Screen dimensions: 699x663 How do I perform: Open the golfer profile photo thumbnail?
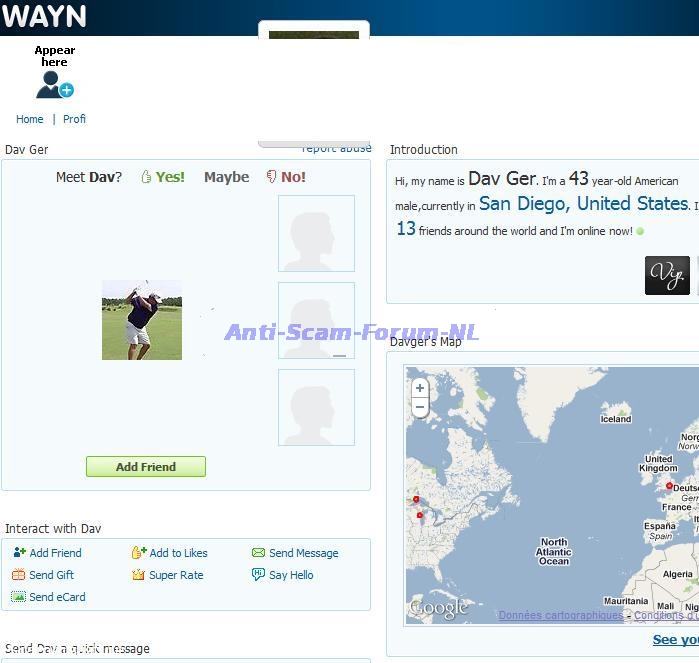[x=142, y=320]
